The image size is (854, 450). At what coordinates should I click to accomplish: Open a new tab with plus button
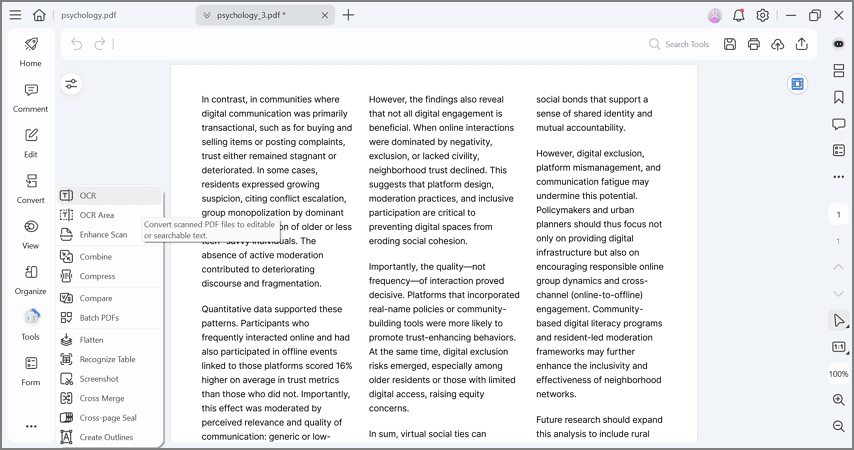[x=348, y=15]
